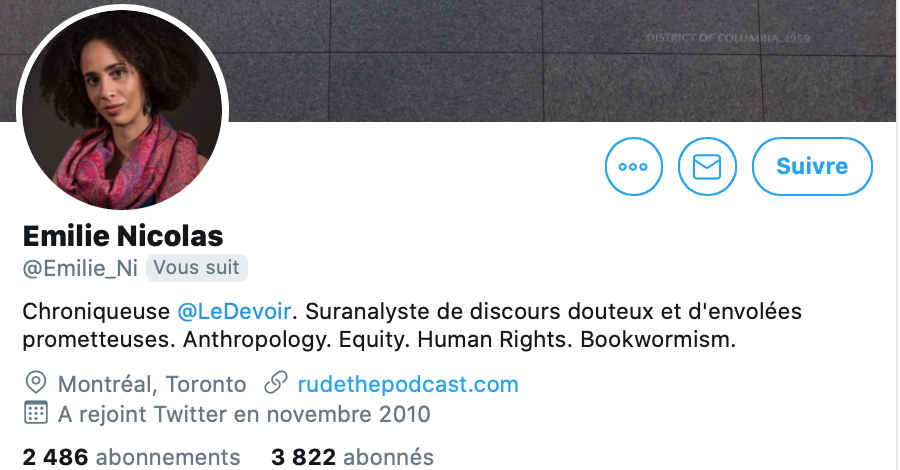Click the Bookwormism word in bio
Screen dimensions: 900x470
[x=658, y=339]
